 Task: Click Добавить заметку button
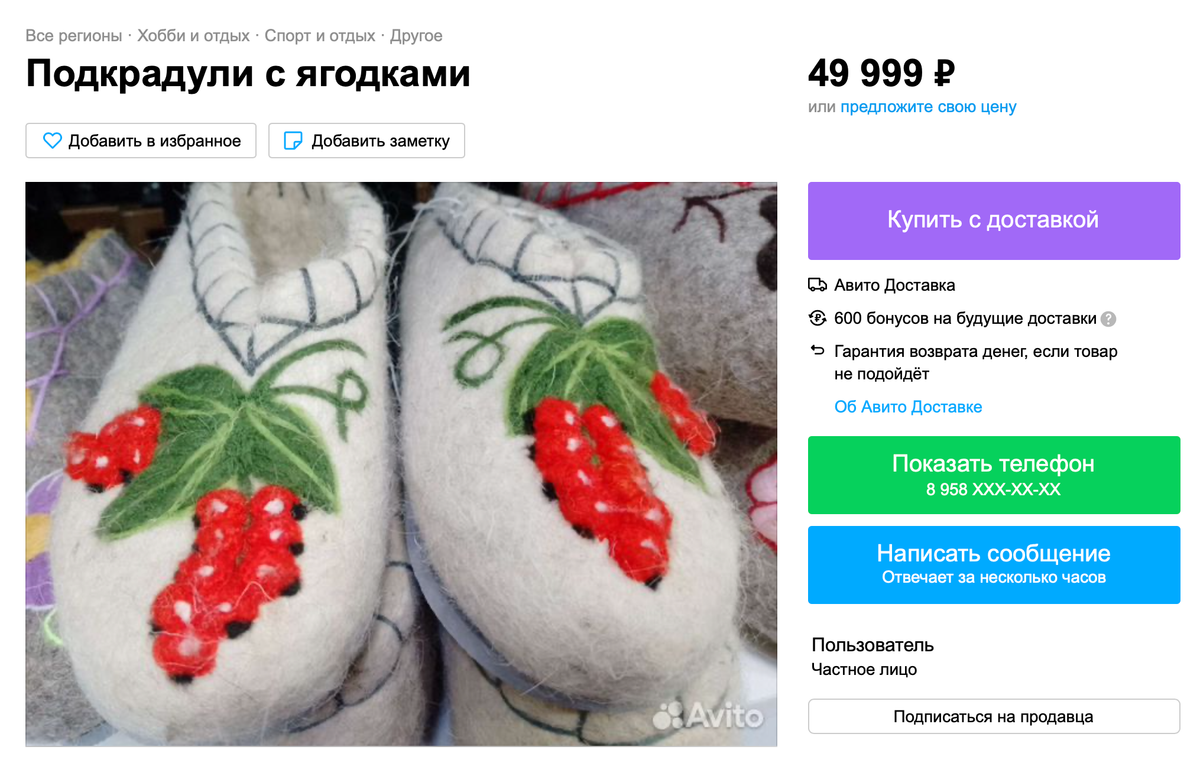pyautogui.click(x=366, y=141)
